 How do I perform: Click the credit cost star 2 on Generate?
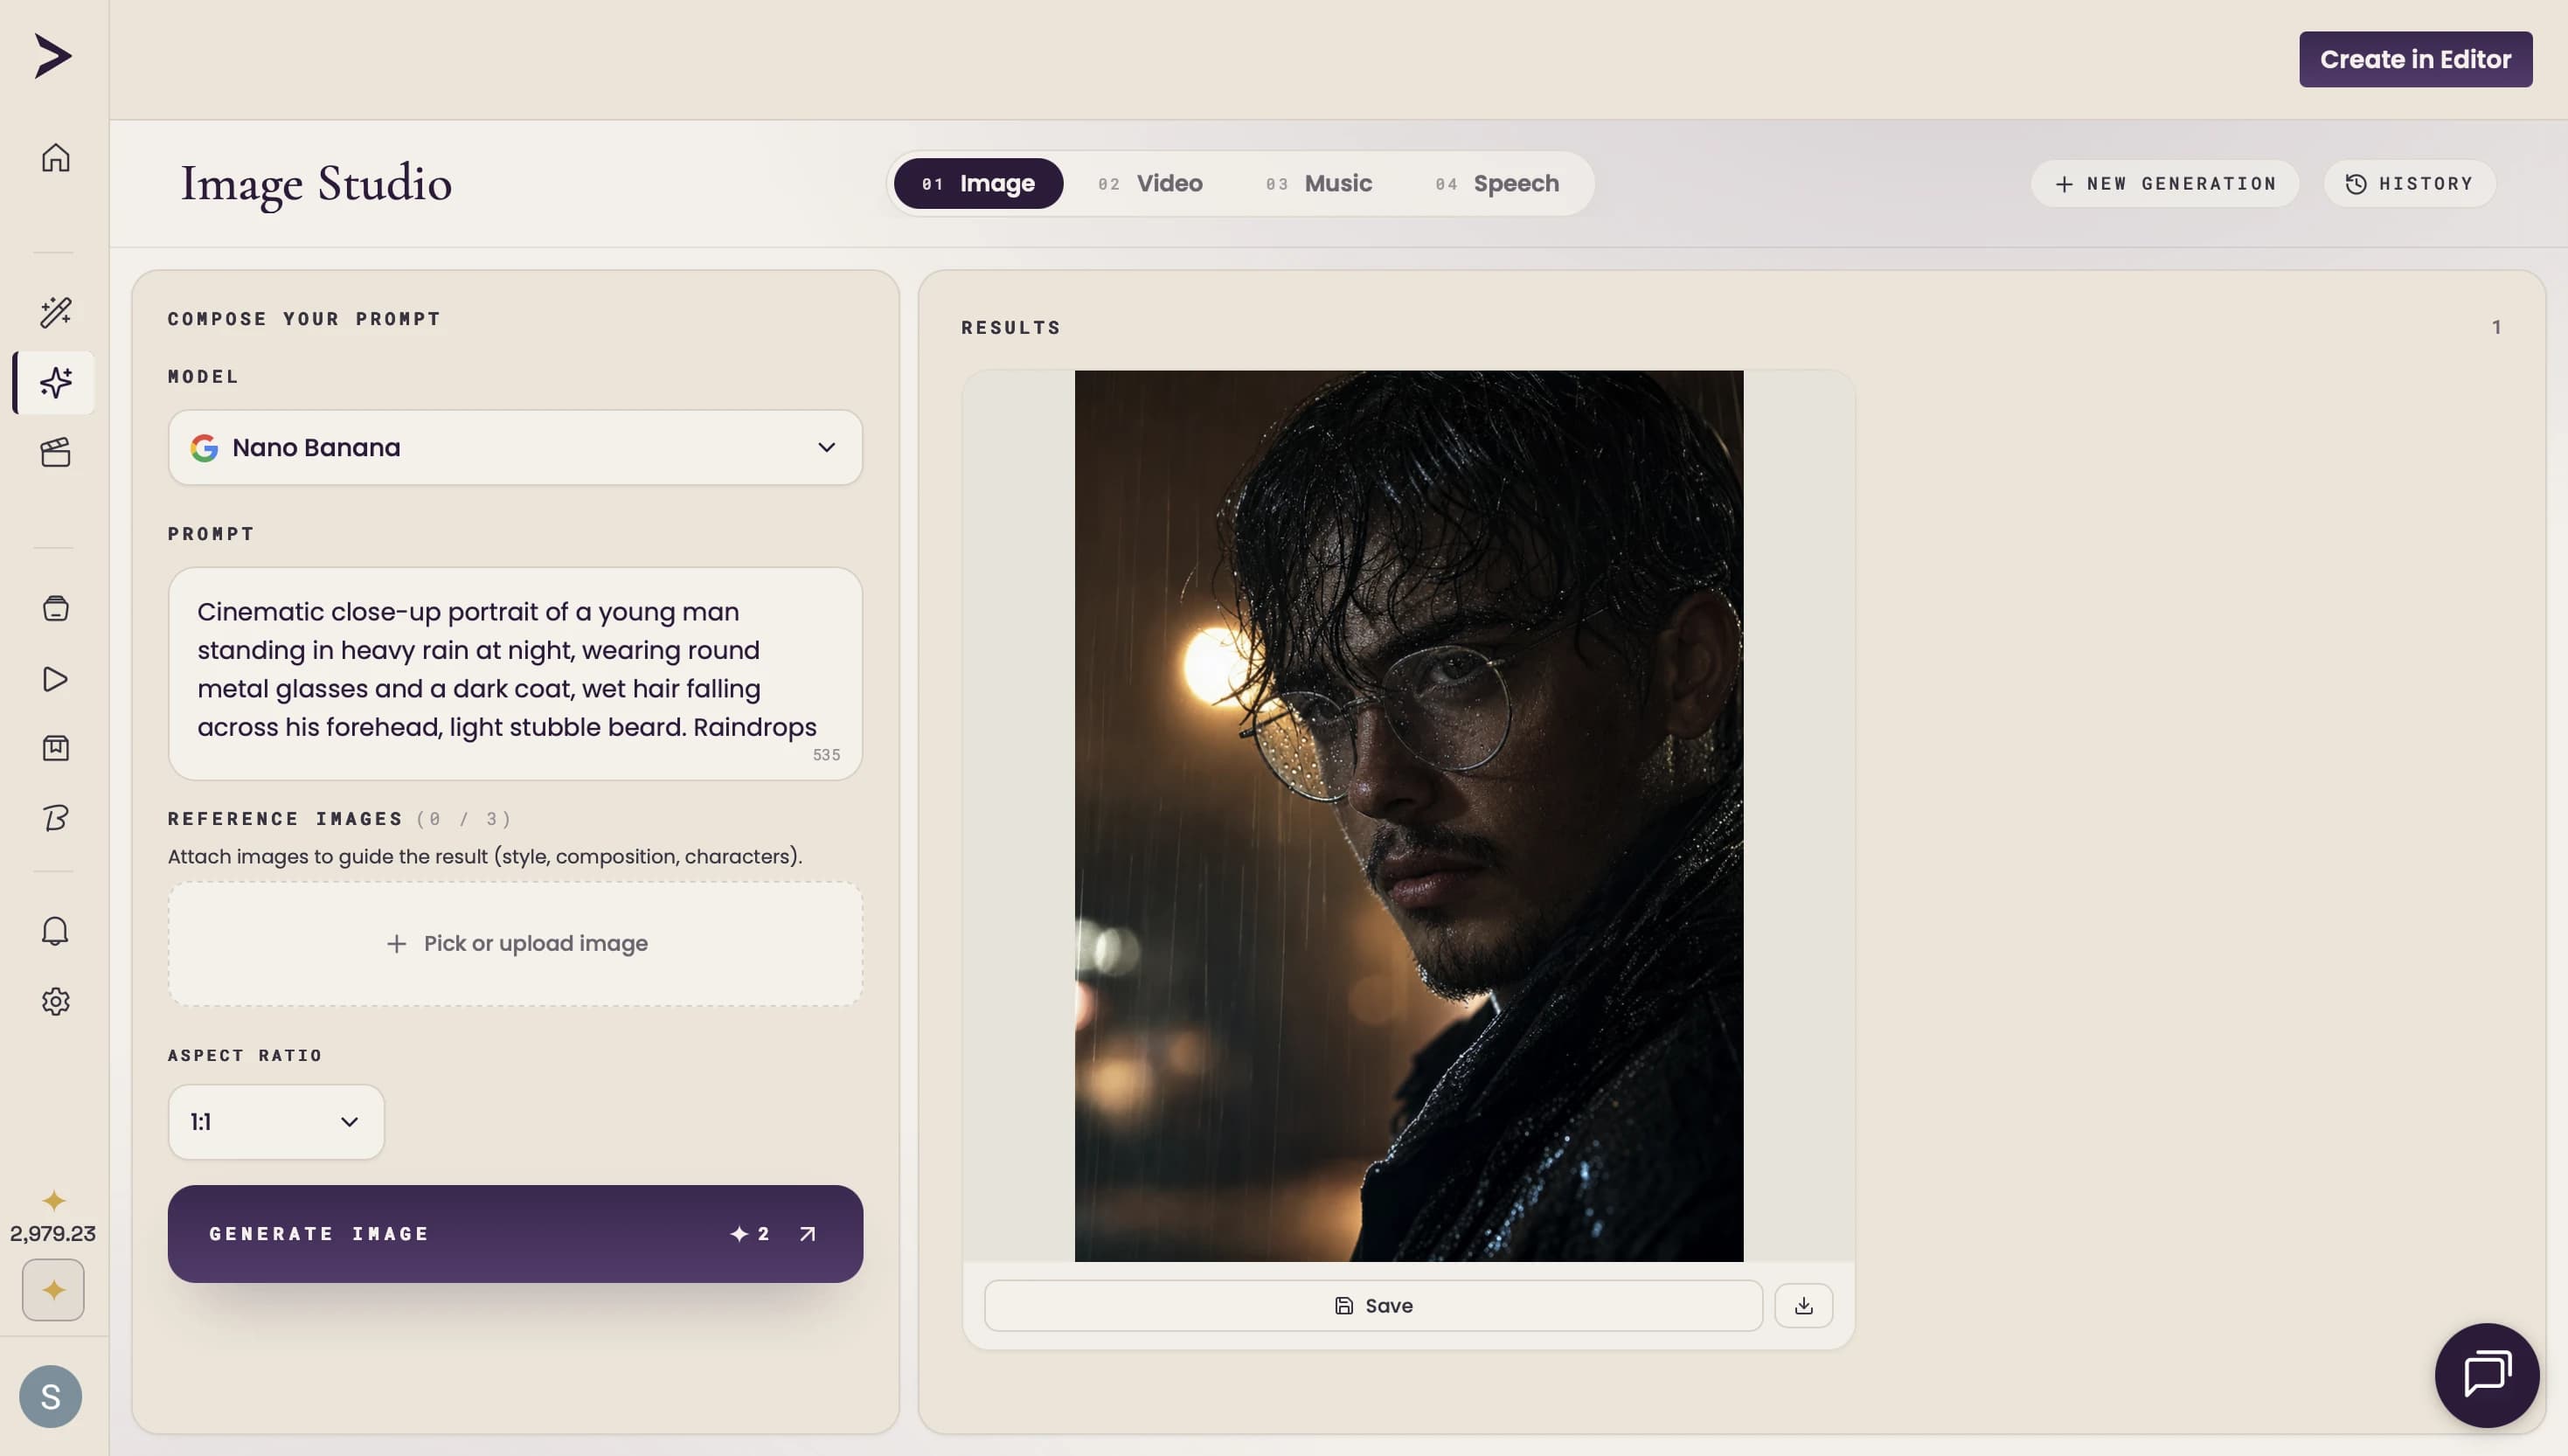pyautogui.click(x=750, y=1234)
